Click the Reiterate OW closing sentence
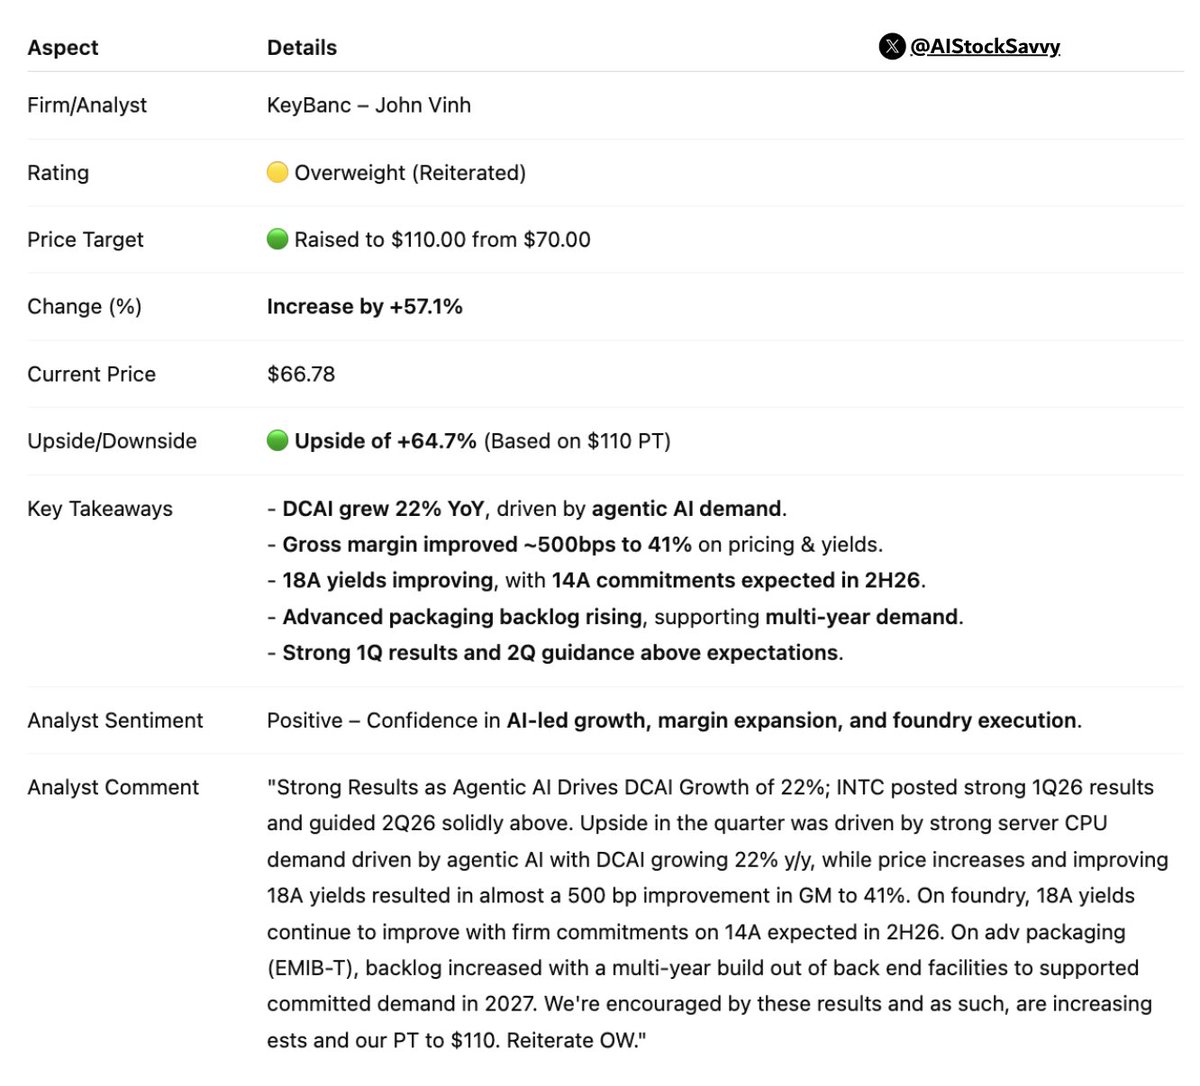The image size is (1200, 1086). pyautogui.click(x=577, y=1040)
